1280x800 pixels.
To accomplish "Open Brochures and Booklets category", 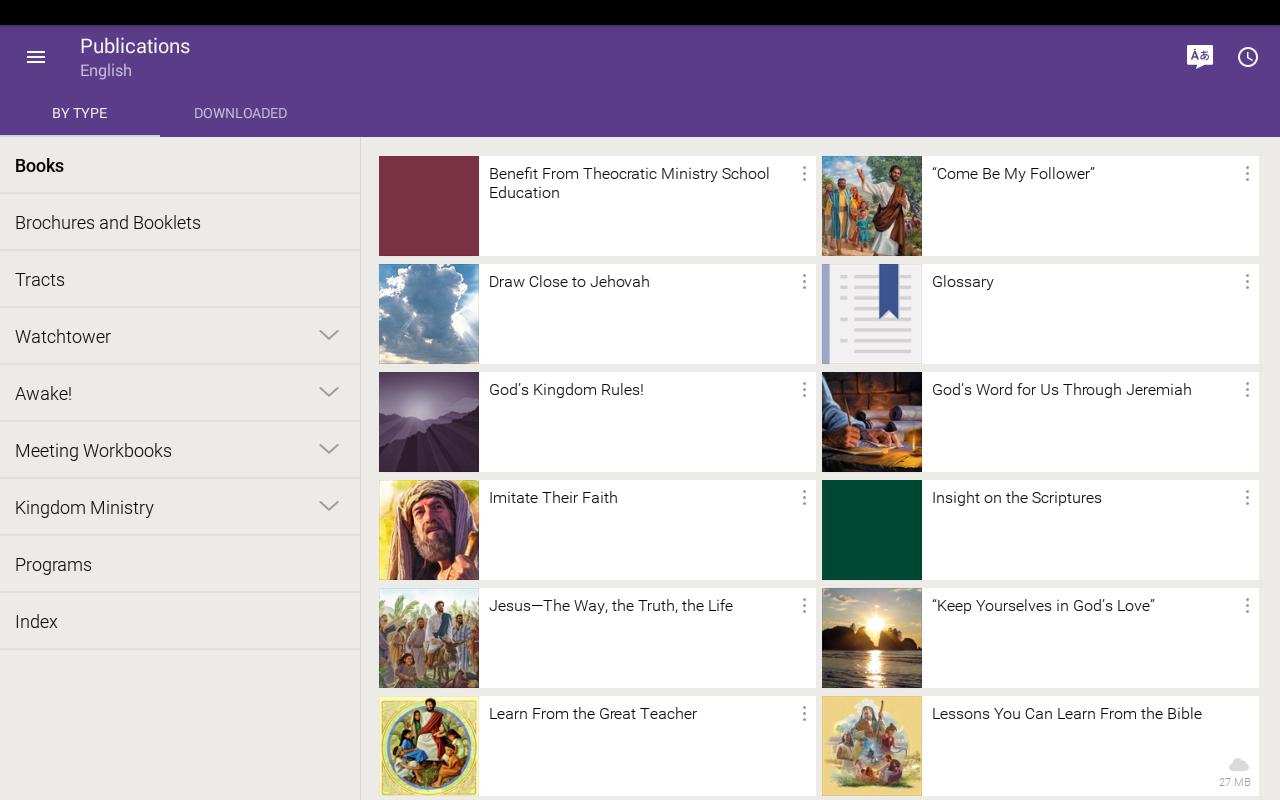I will pyautogui.click(x=108, y=223).
